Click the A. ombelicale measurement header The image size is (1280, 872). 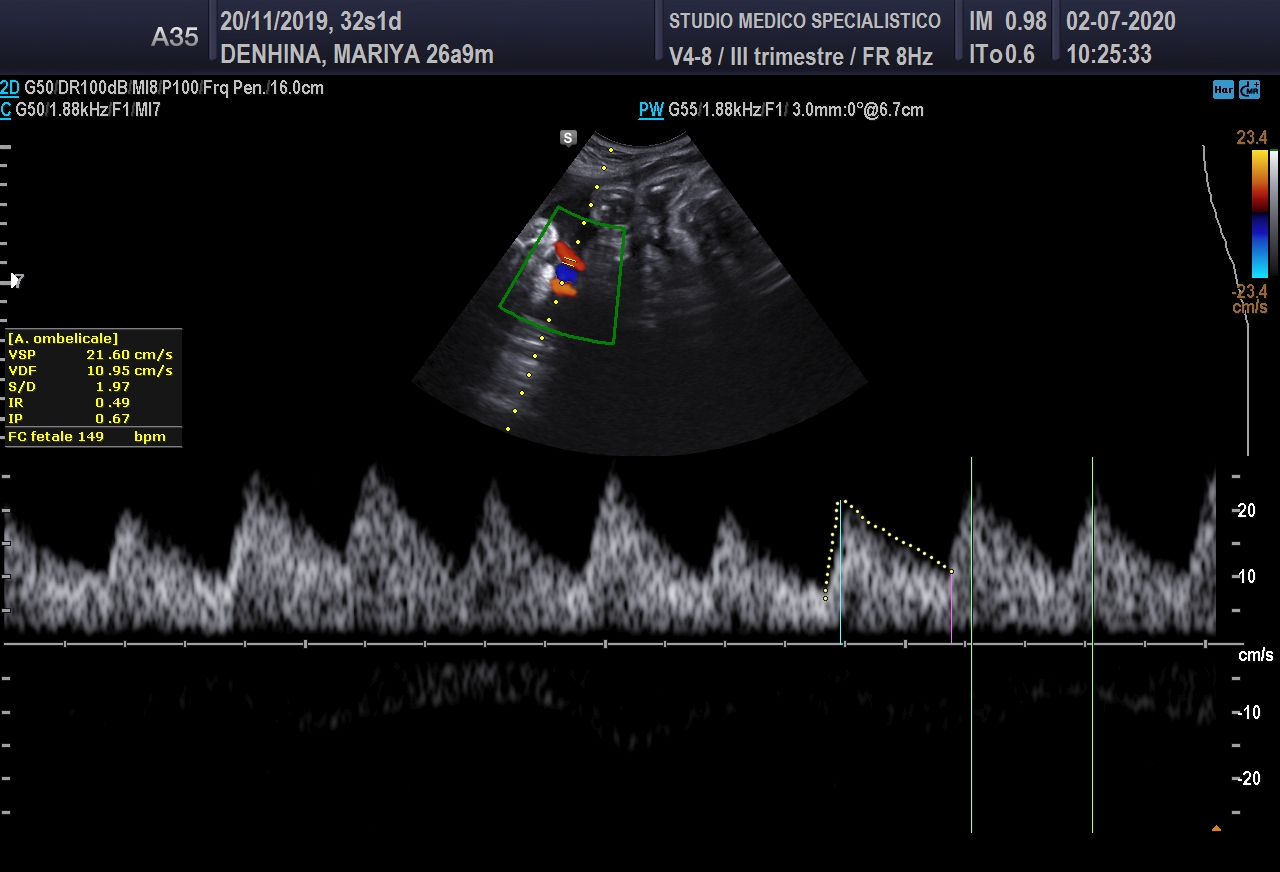coord(63,339)
